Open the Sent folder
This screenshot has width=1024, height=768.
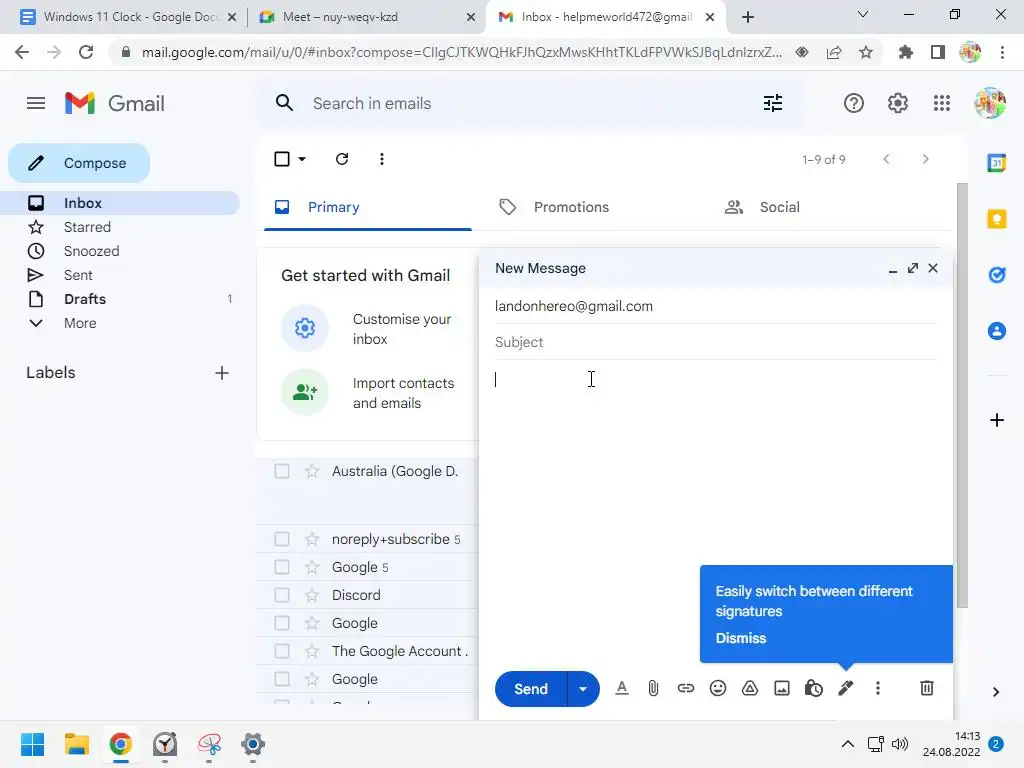[78, 276]
